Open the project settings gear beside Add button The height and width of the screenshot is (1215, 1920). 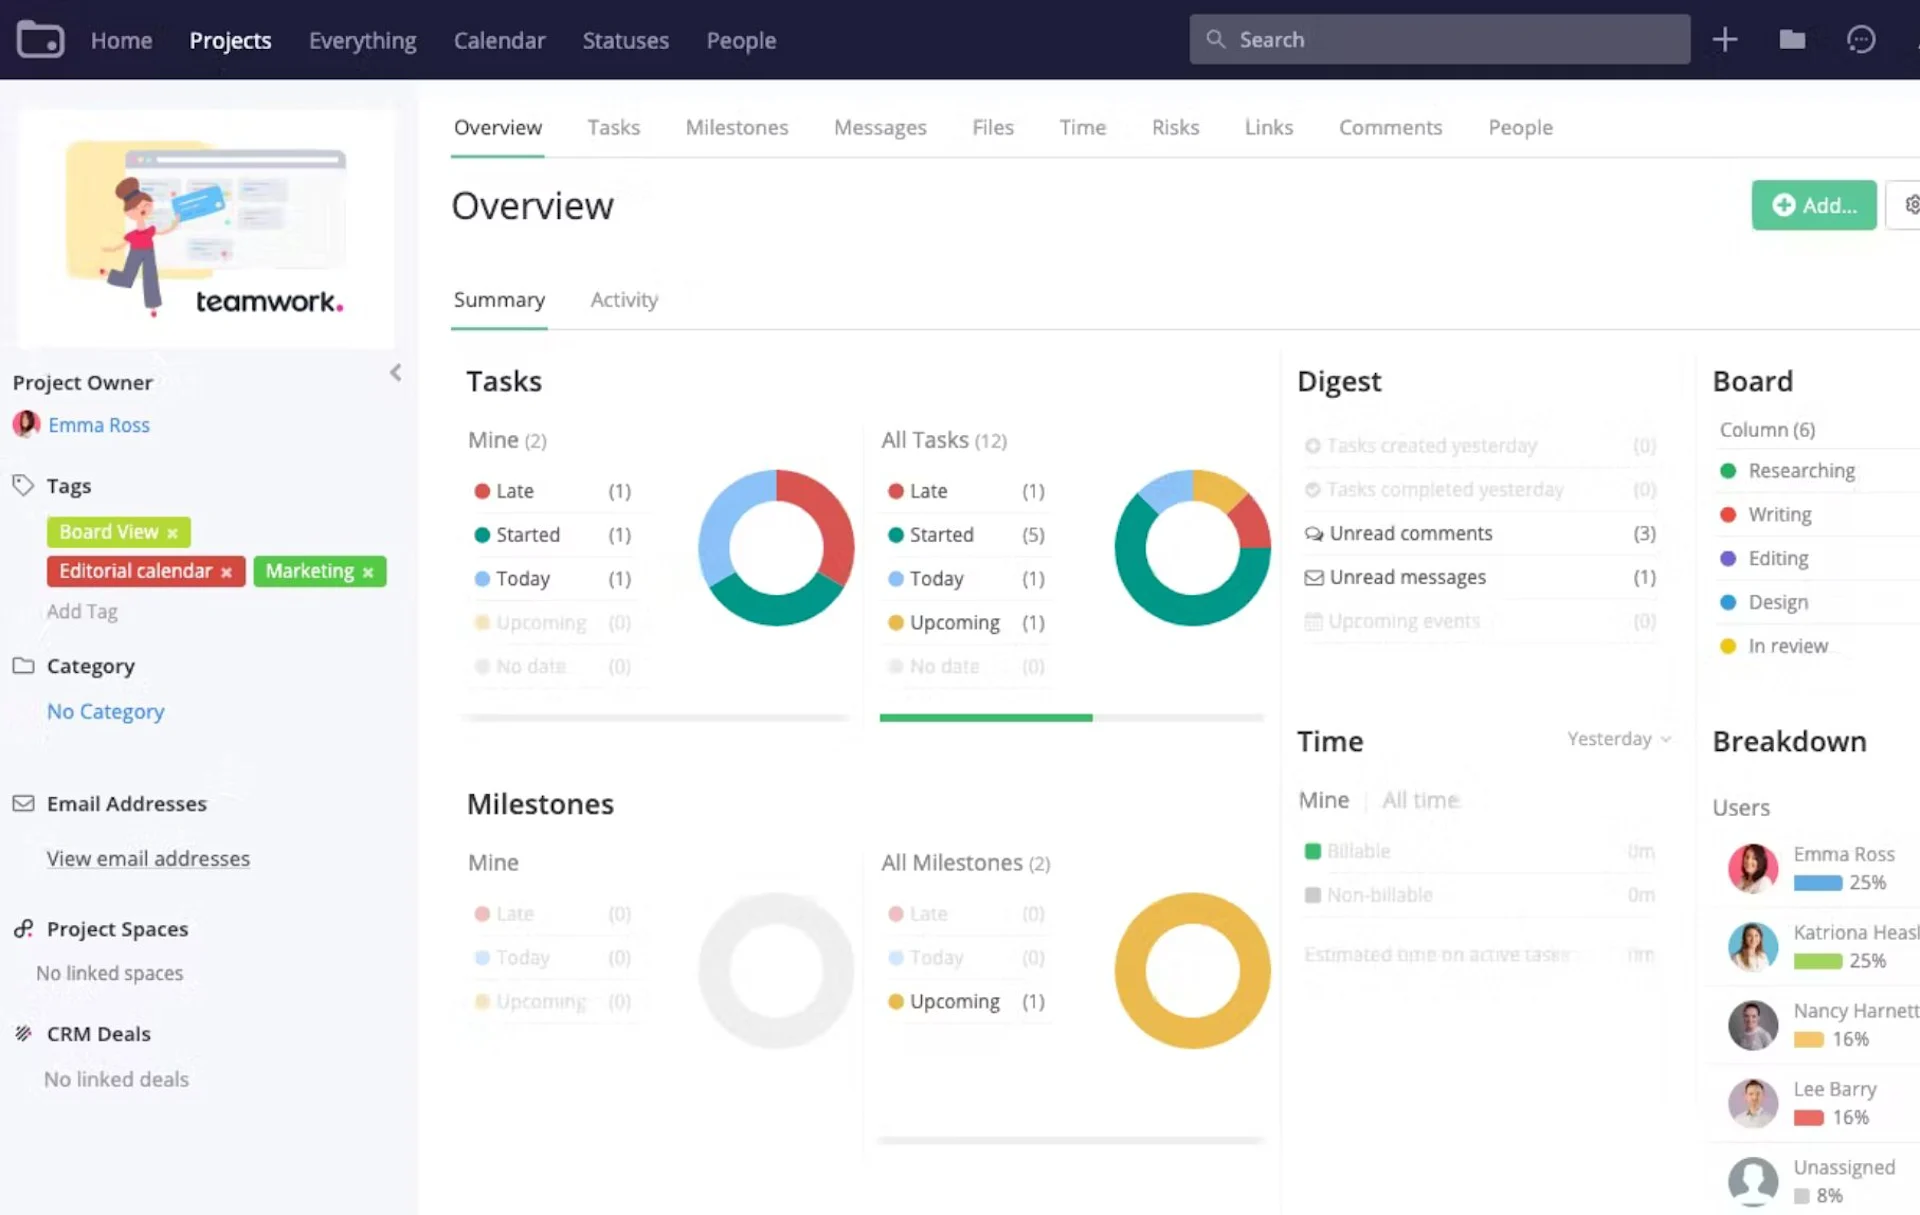point(1911,204)
